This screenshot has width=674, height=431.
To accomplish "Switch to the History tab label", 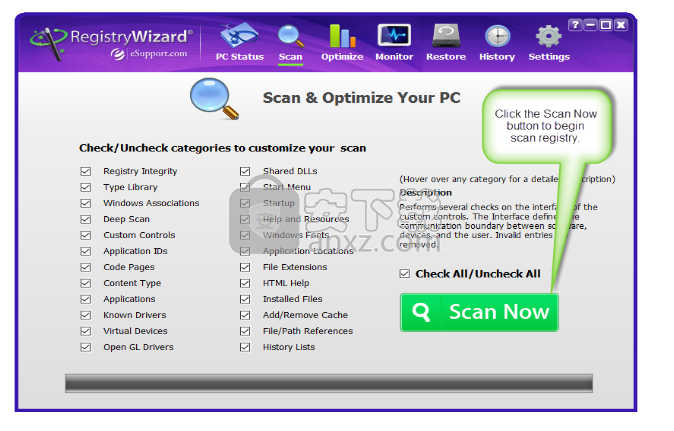I will (497, 57).
